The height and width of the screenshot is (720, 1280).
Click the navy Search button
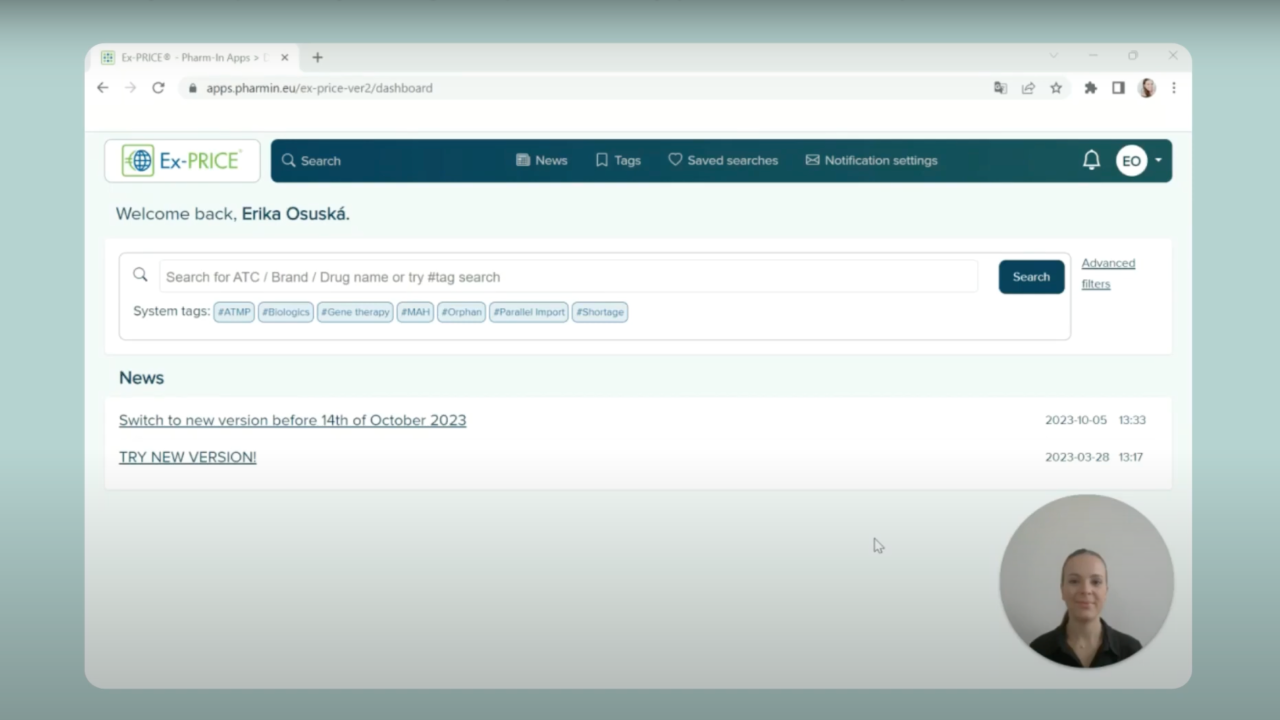coord(1031,277)
